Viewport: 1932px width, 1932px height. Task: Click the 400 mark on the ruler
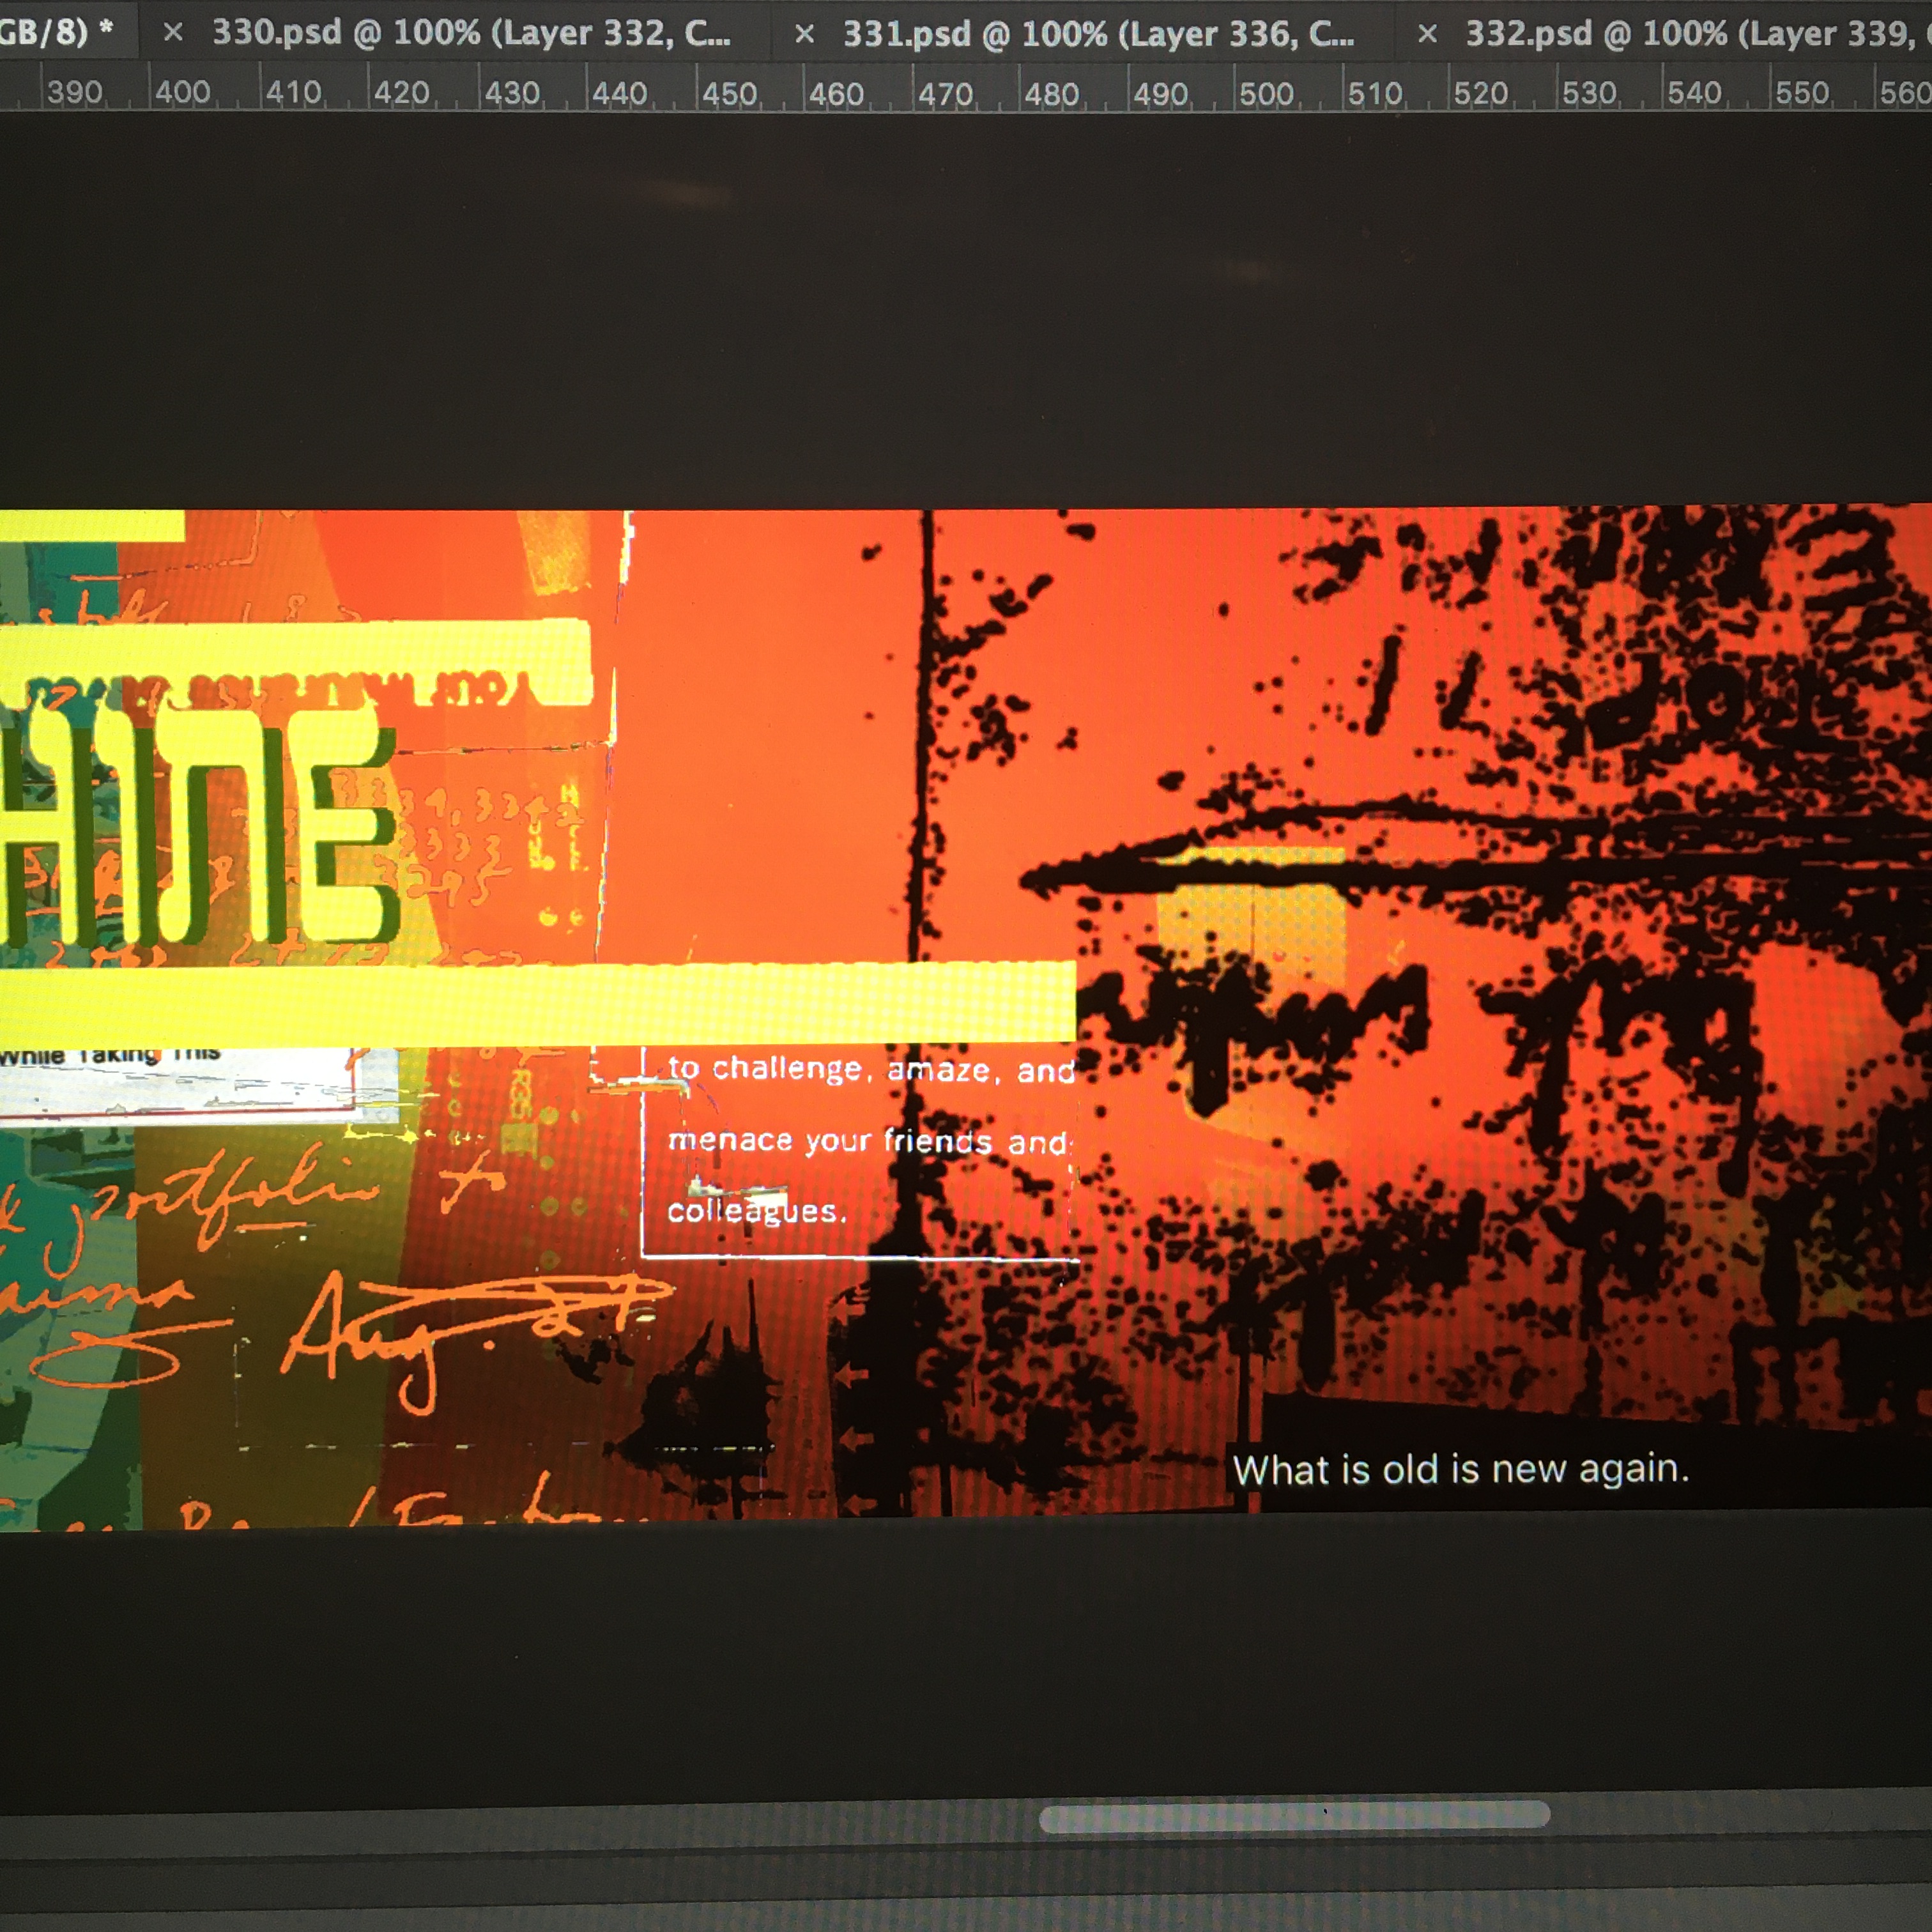[182, 93]
